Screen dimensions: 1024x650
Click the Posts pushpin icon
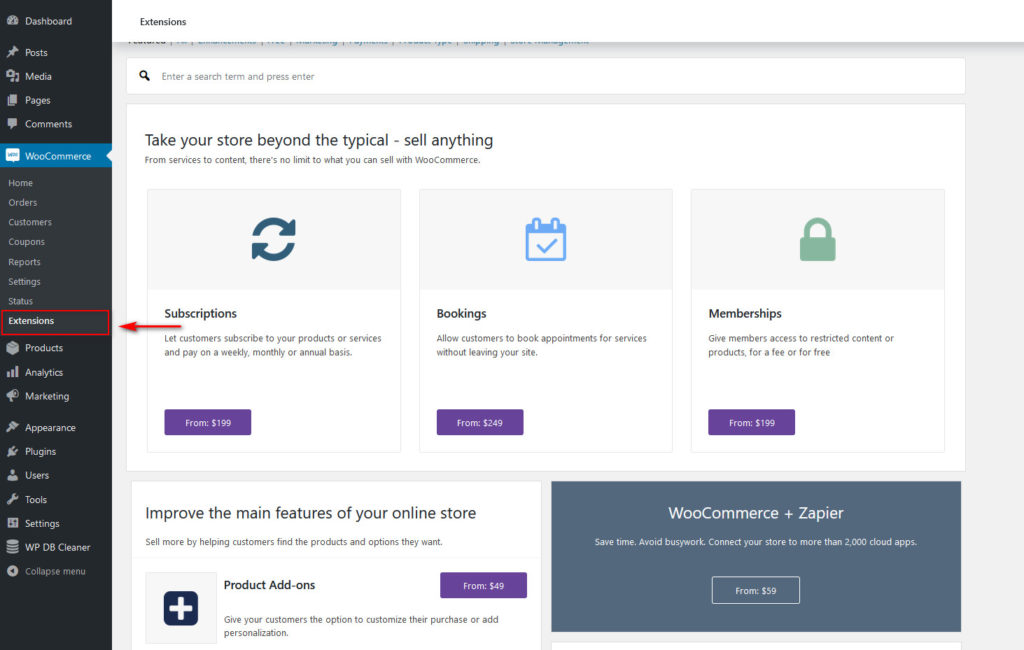coord(12,52)
